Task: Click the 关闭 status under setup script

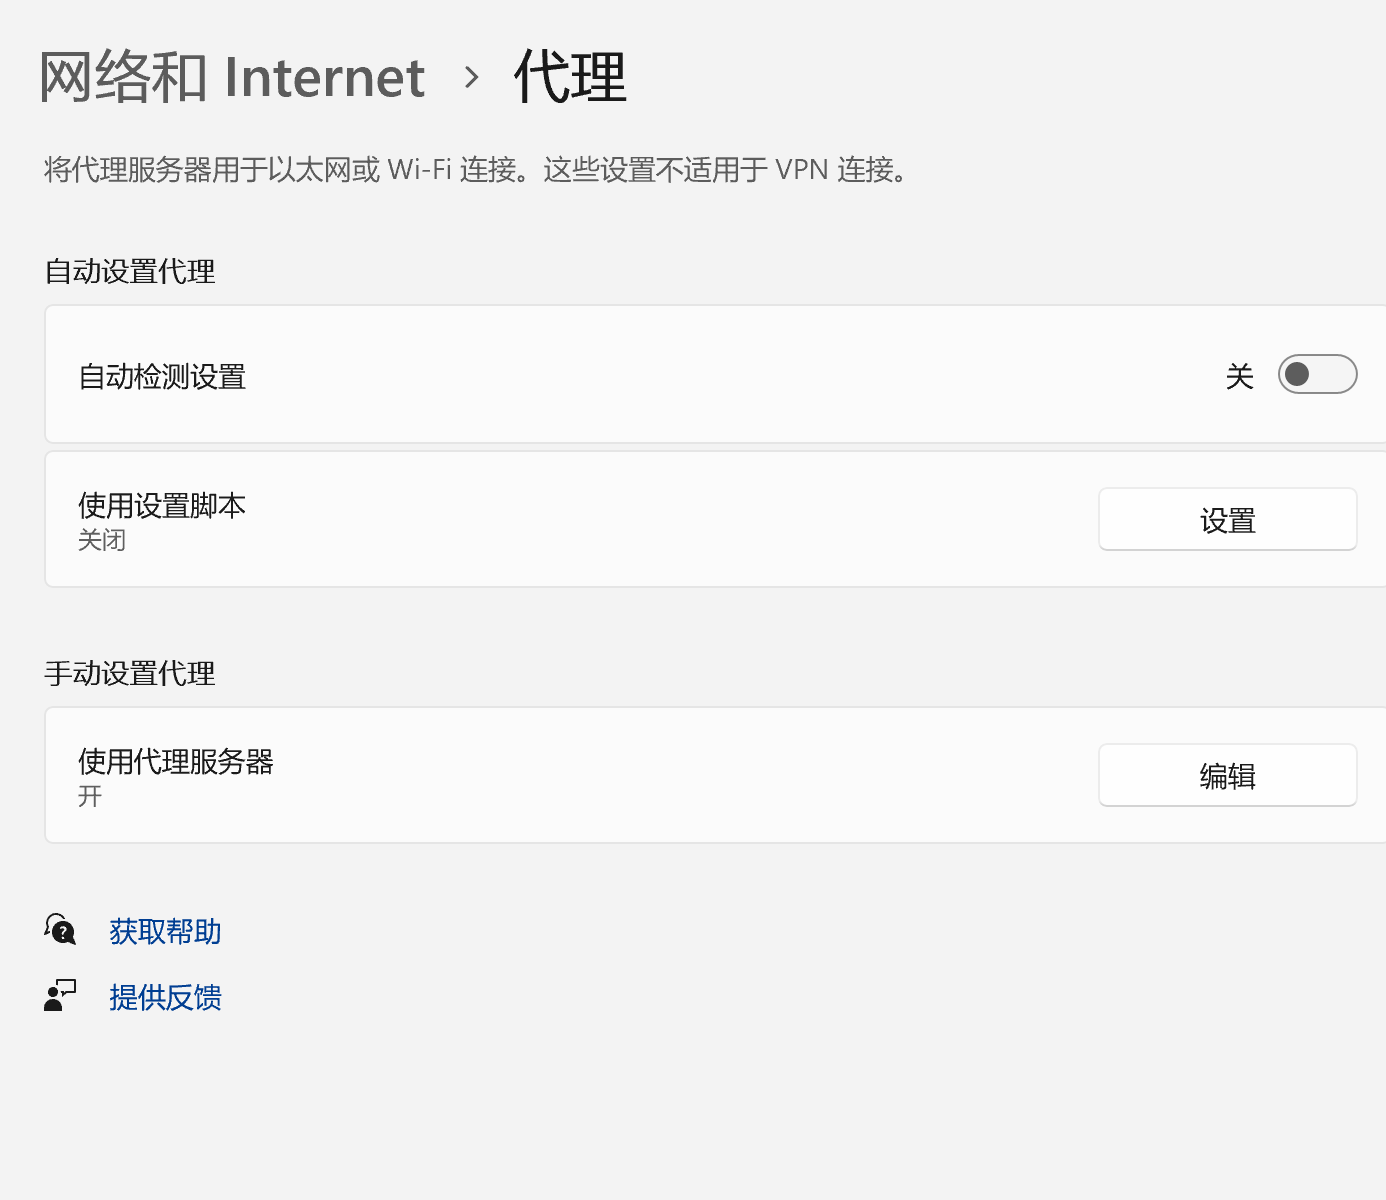Action: (102, 541)
